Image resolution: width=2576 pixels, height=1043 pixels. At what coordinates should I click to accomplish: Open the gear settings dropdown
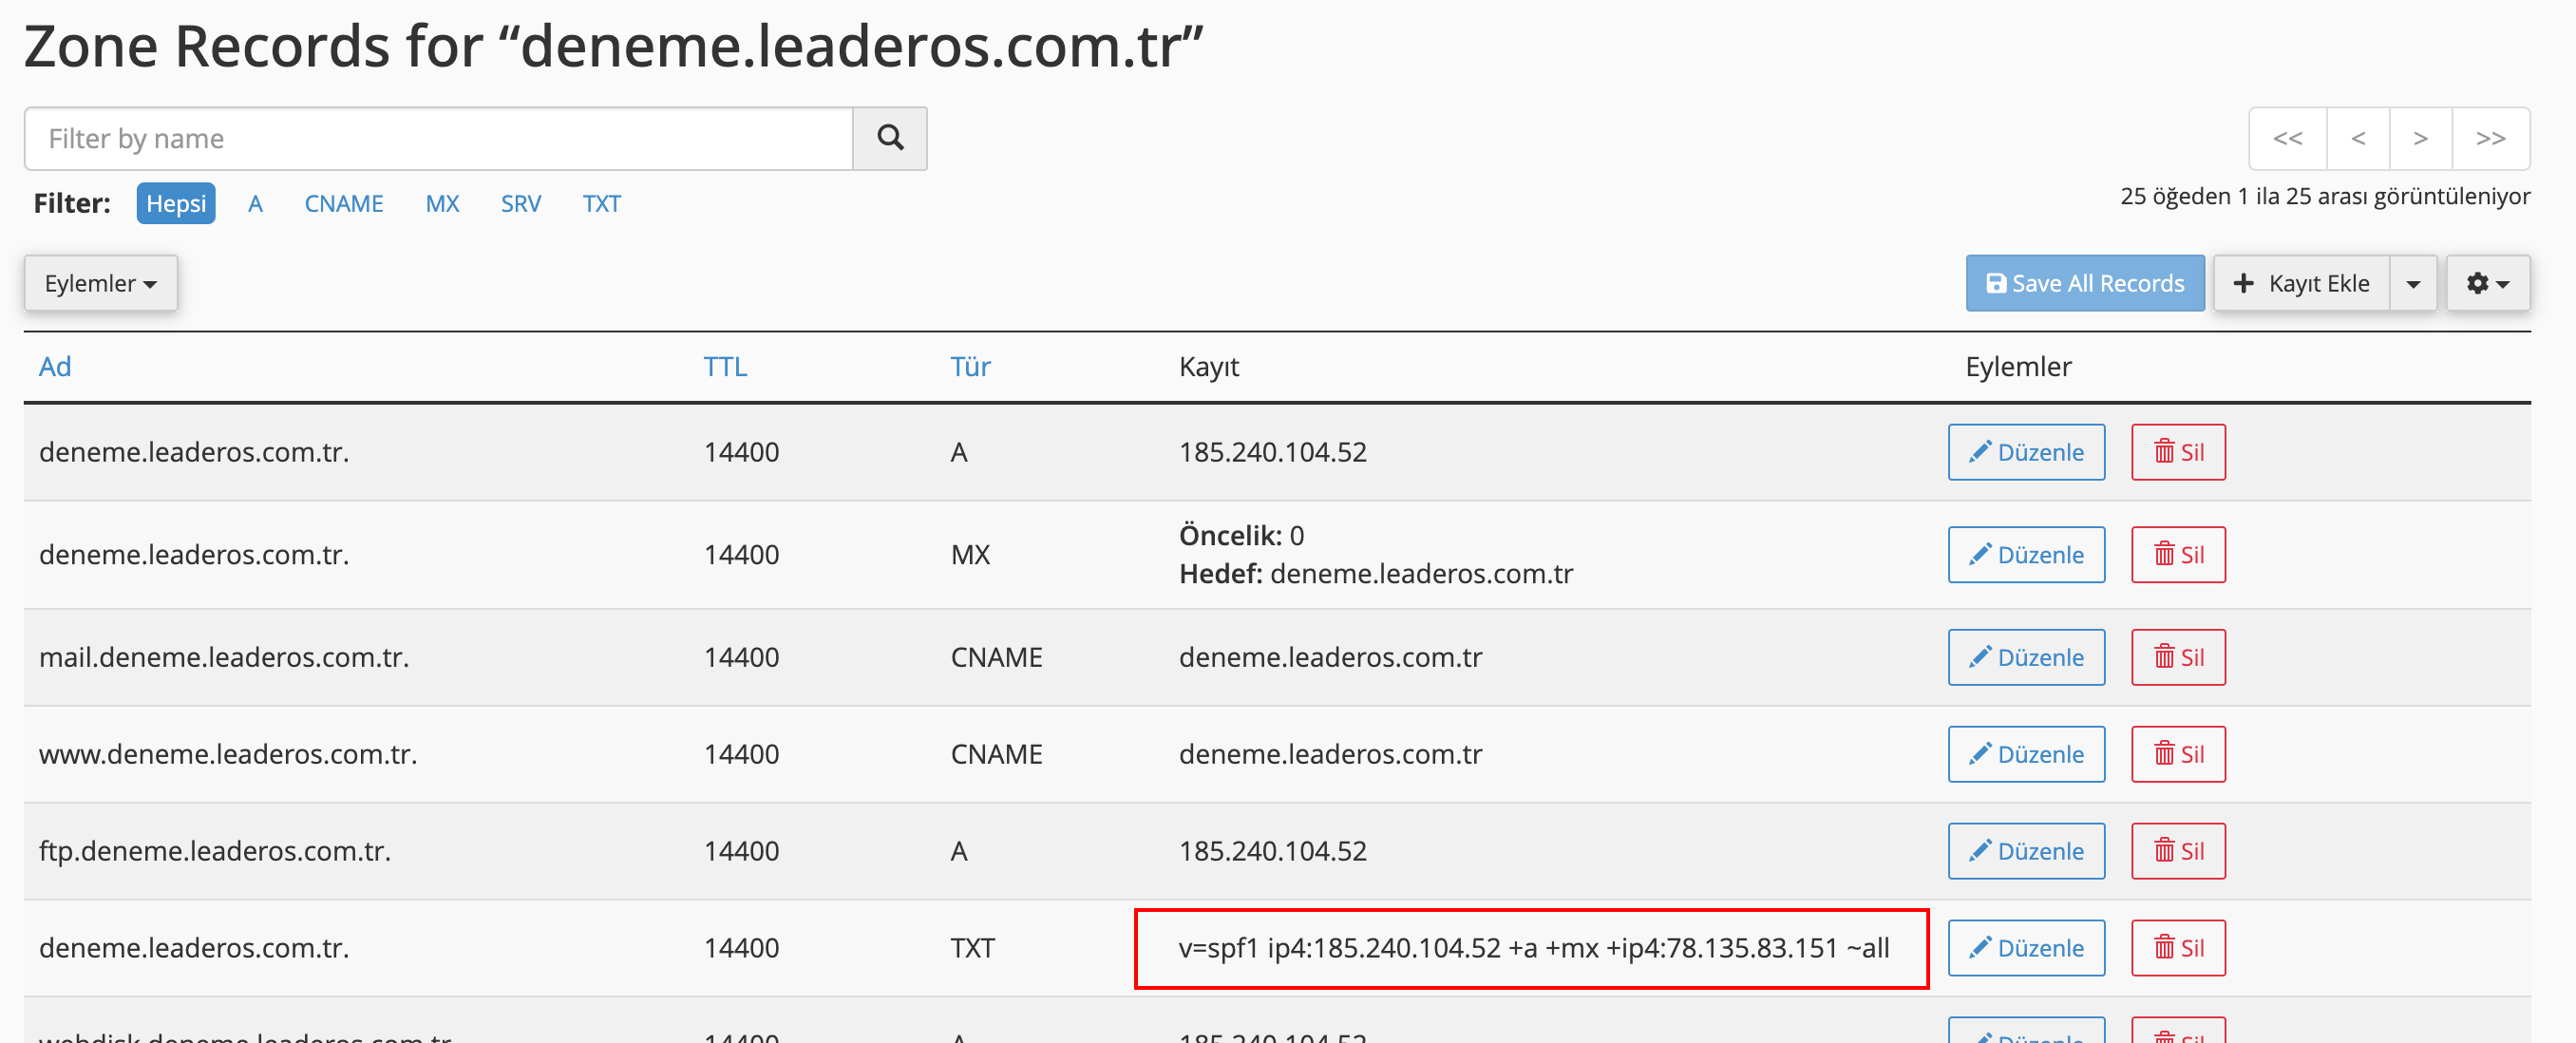click(2487, 283)
